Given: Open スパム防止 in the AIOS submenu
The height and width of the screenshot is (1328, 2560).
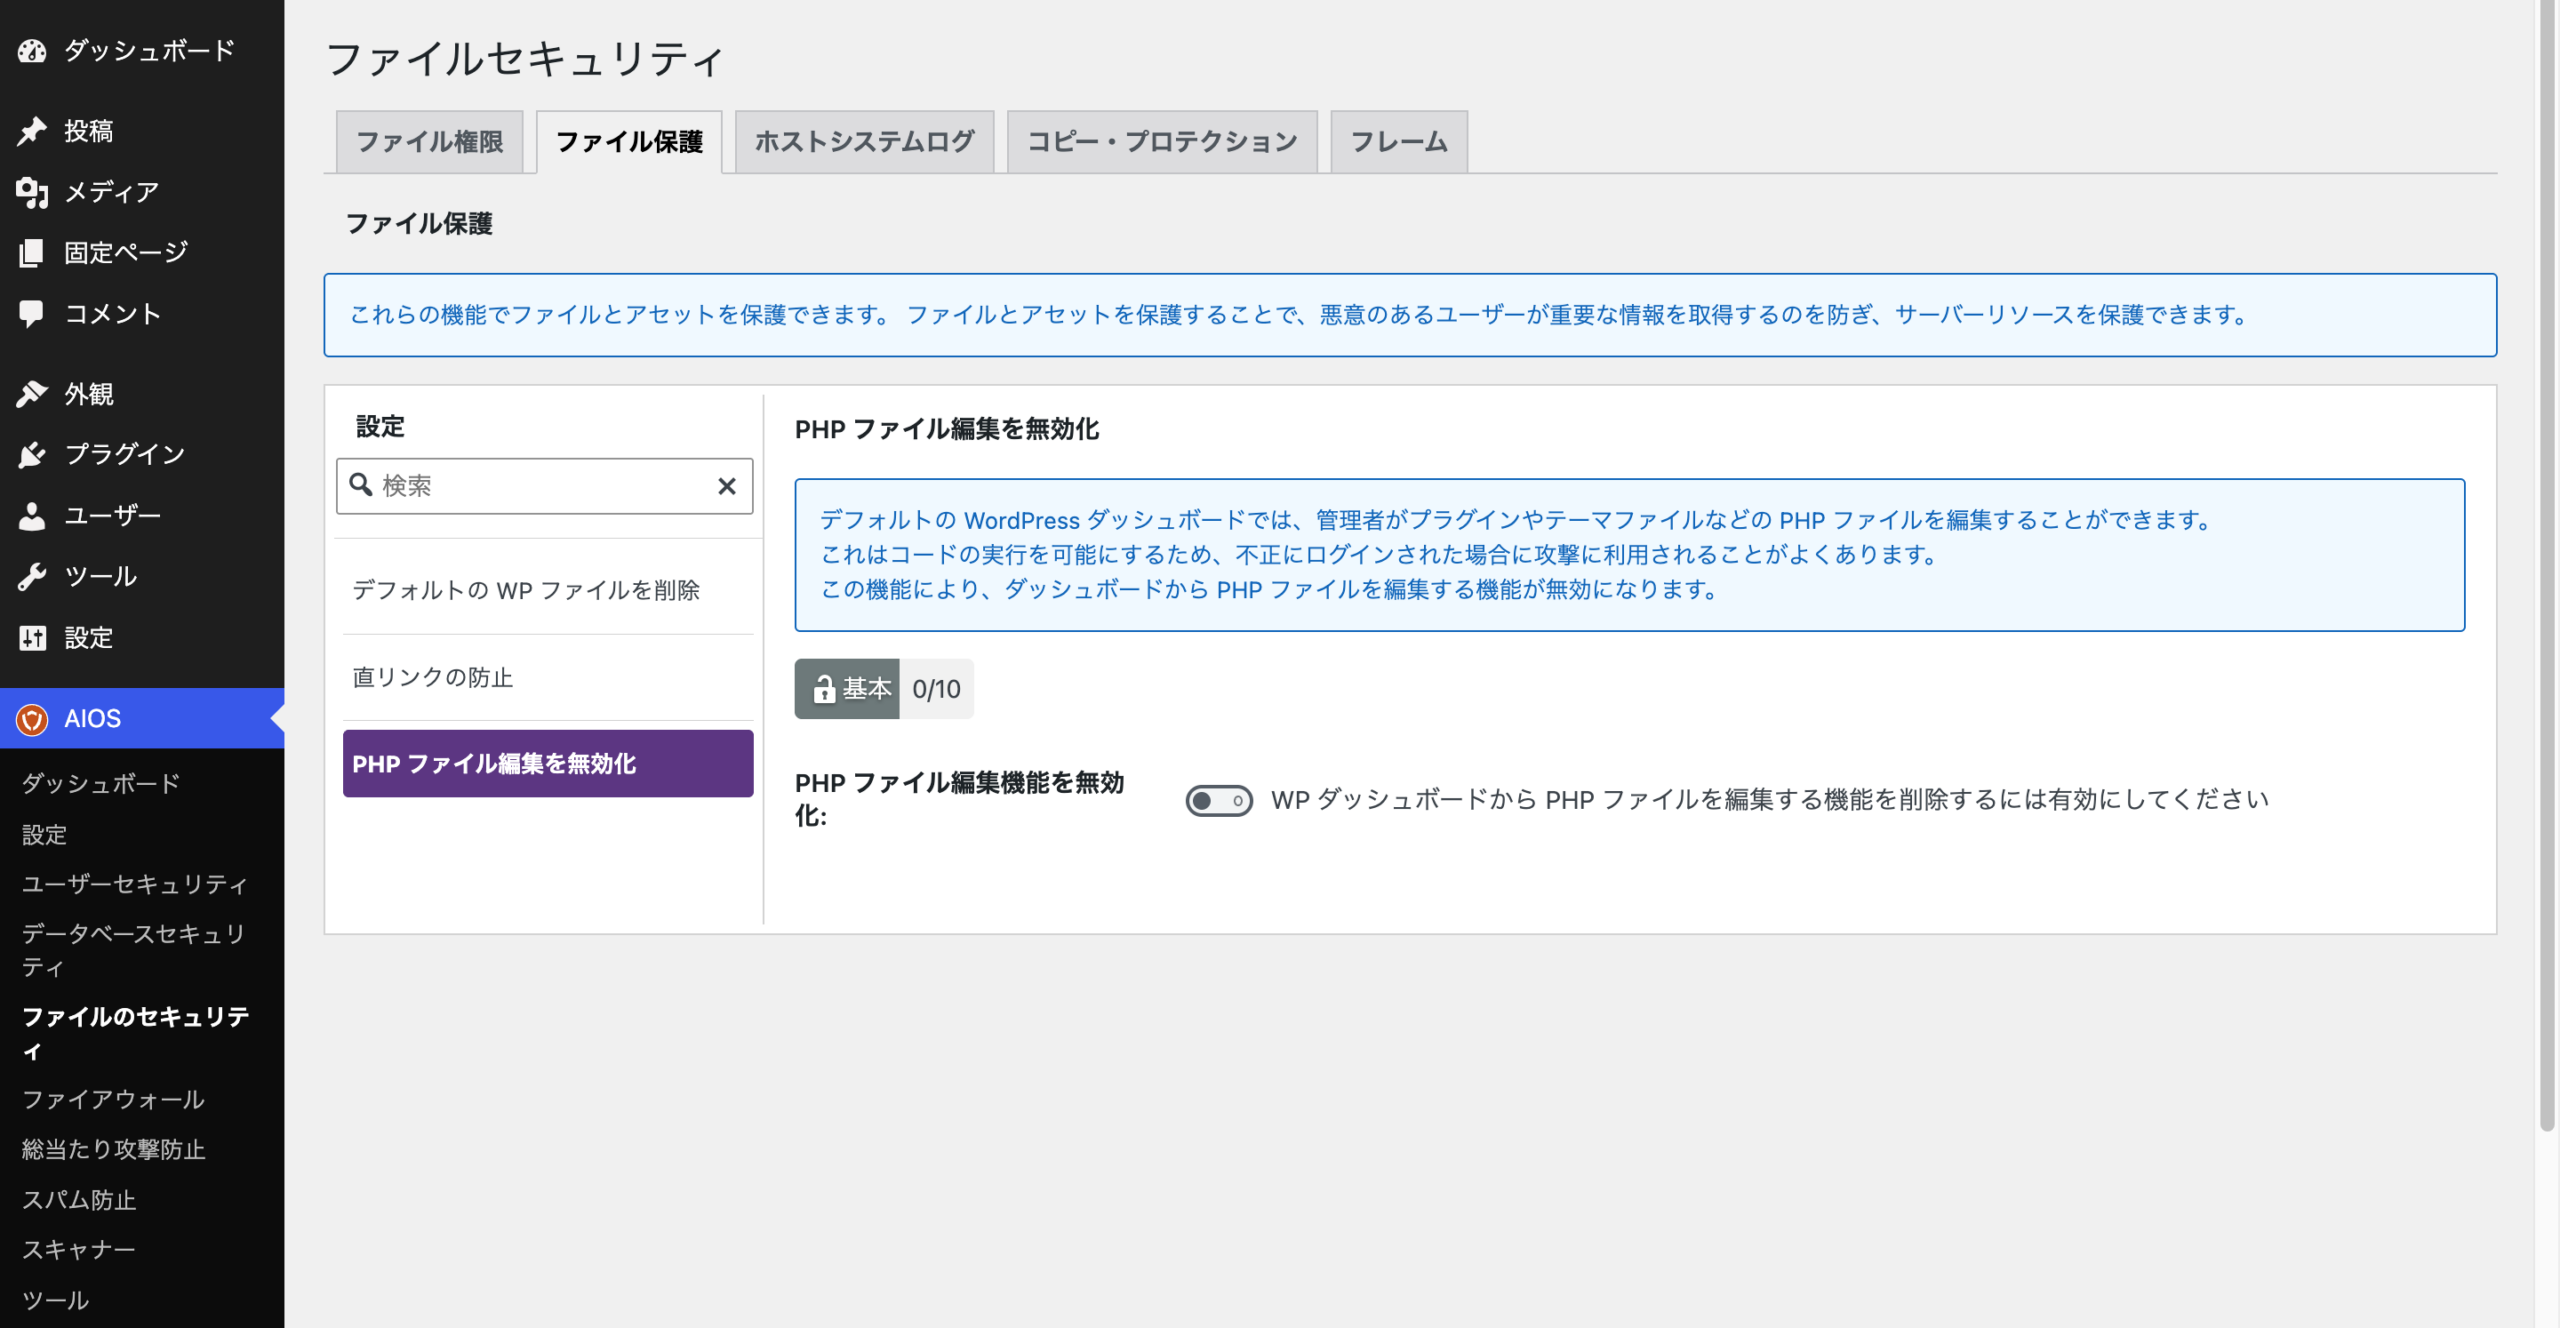Looking at the screenshot, I should coord(79,1200).
